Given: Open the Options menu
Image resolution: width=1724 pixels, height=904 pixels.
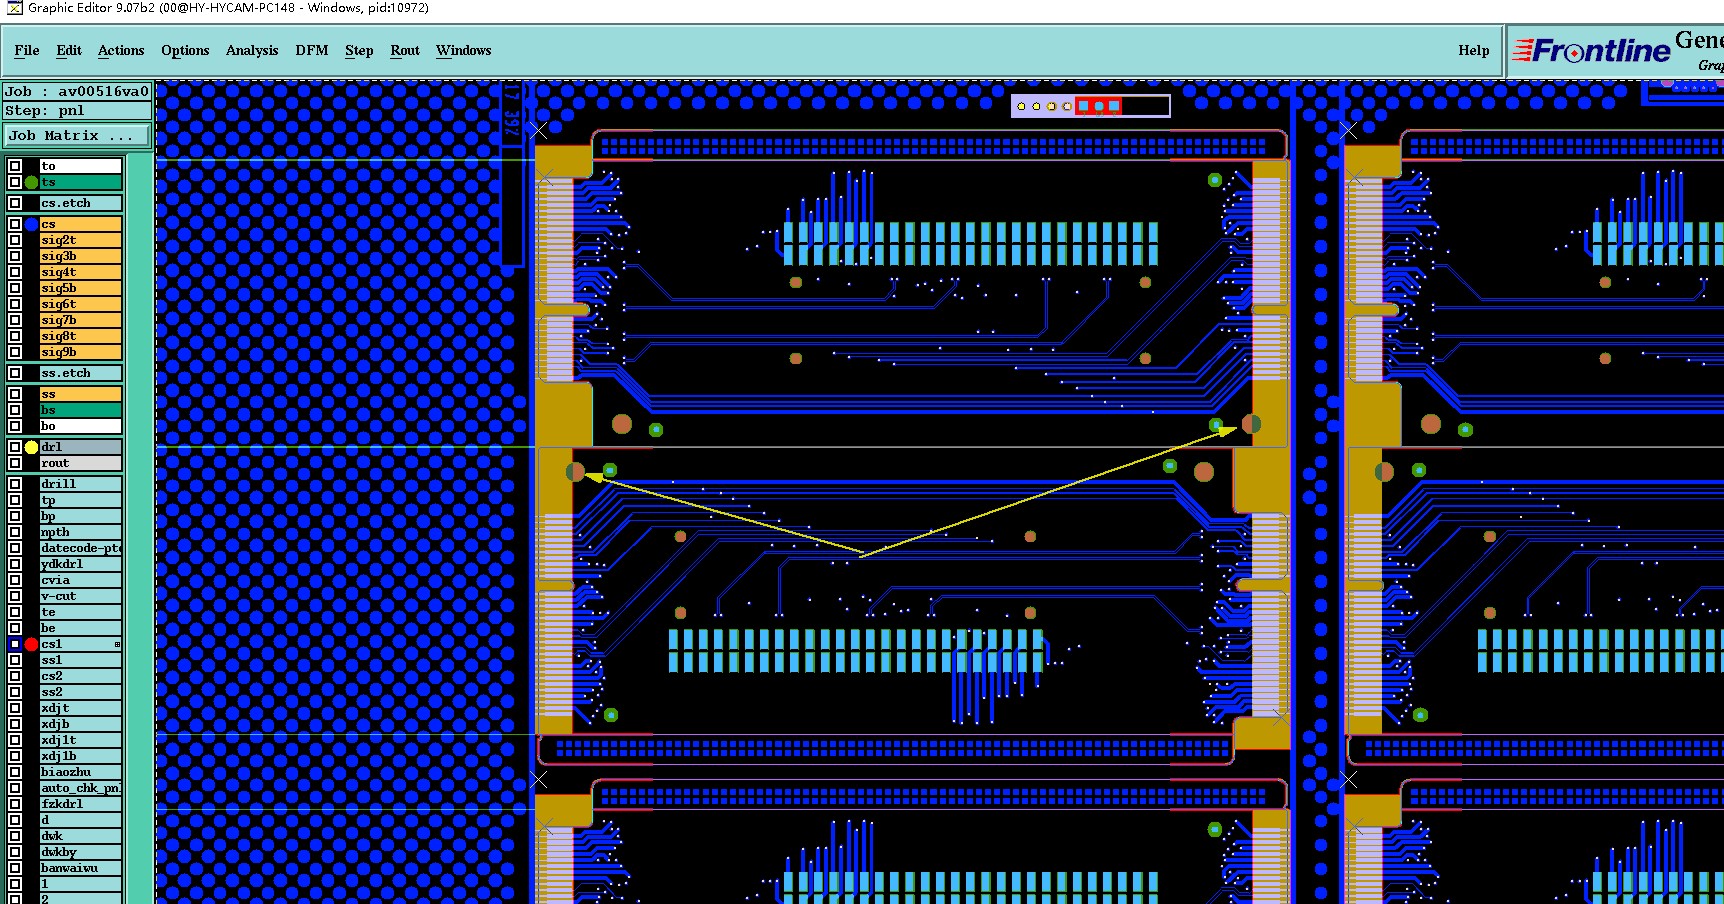Looking at the screenshot, I should [185, 50].
